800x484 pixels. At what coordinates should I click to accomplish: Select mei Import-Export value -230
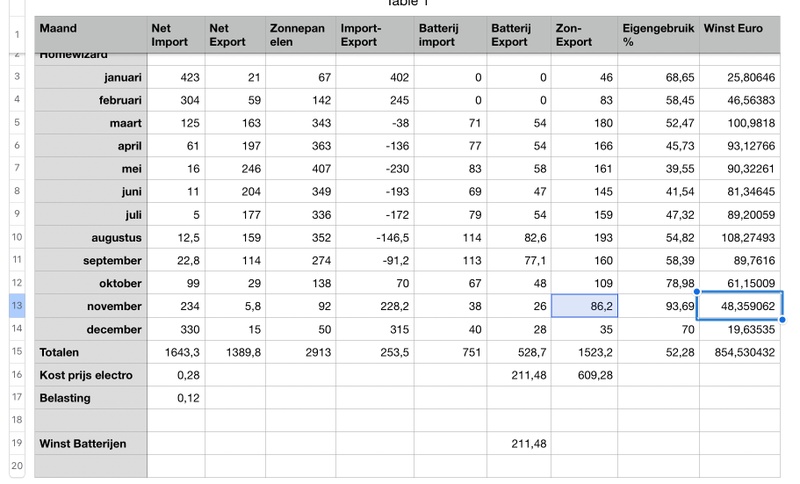point(375,168)
